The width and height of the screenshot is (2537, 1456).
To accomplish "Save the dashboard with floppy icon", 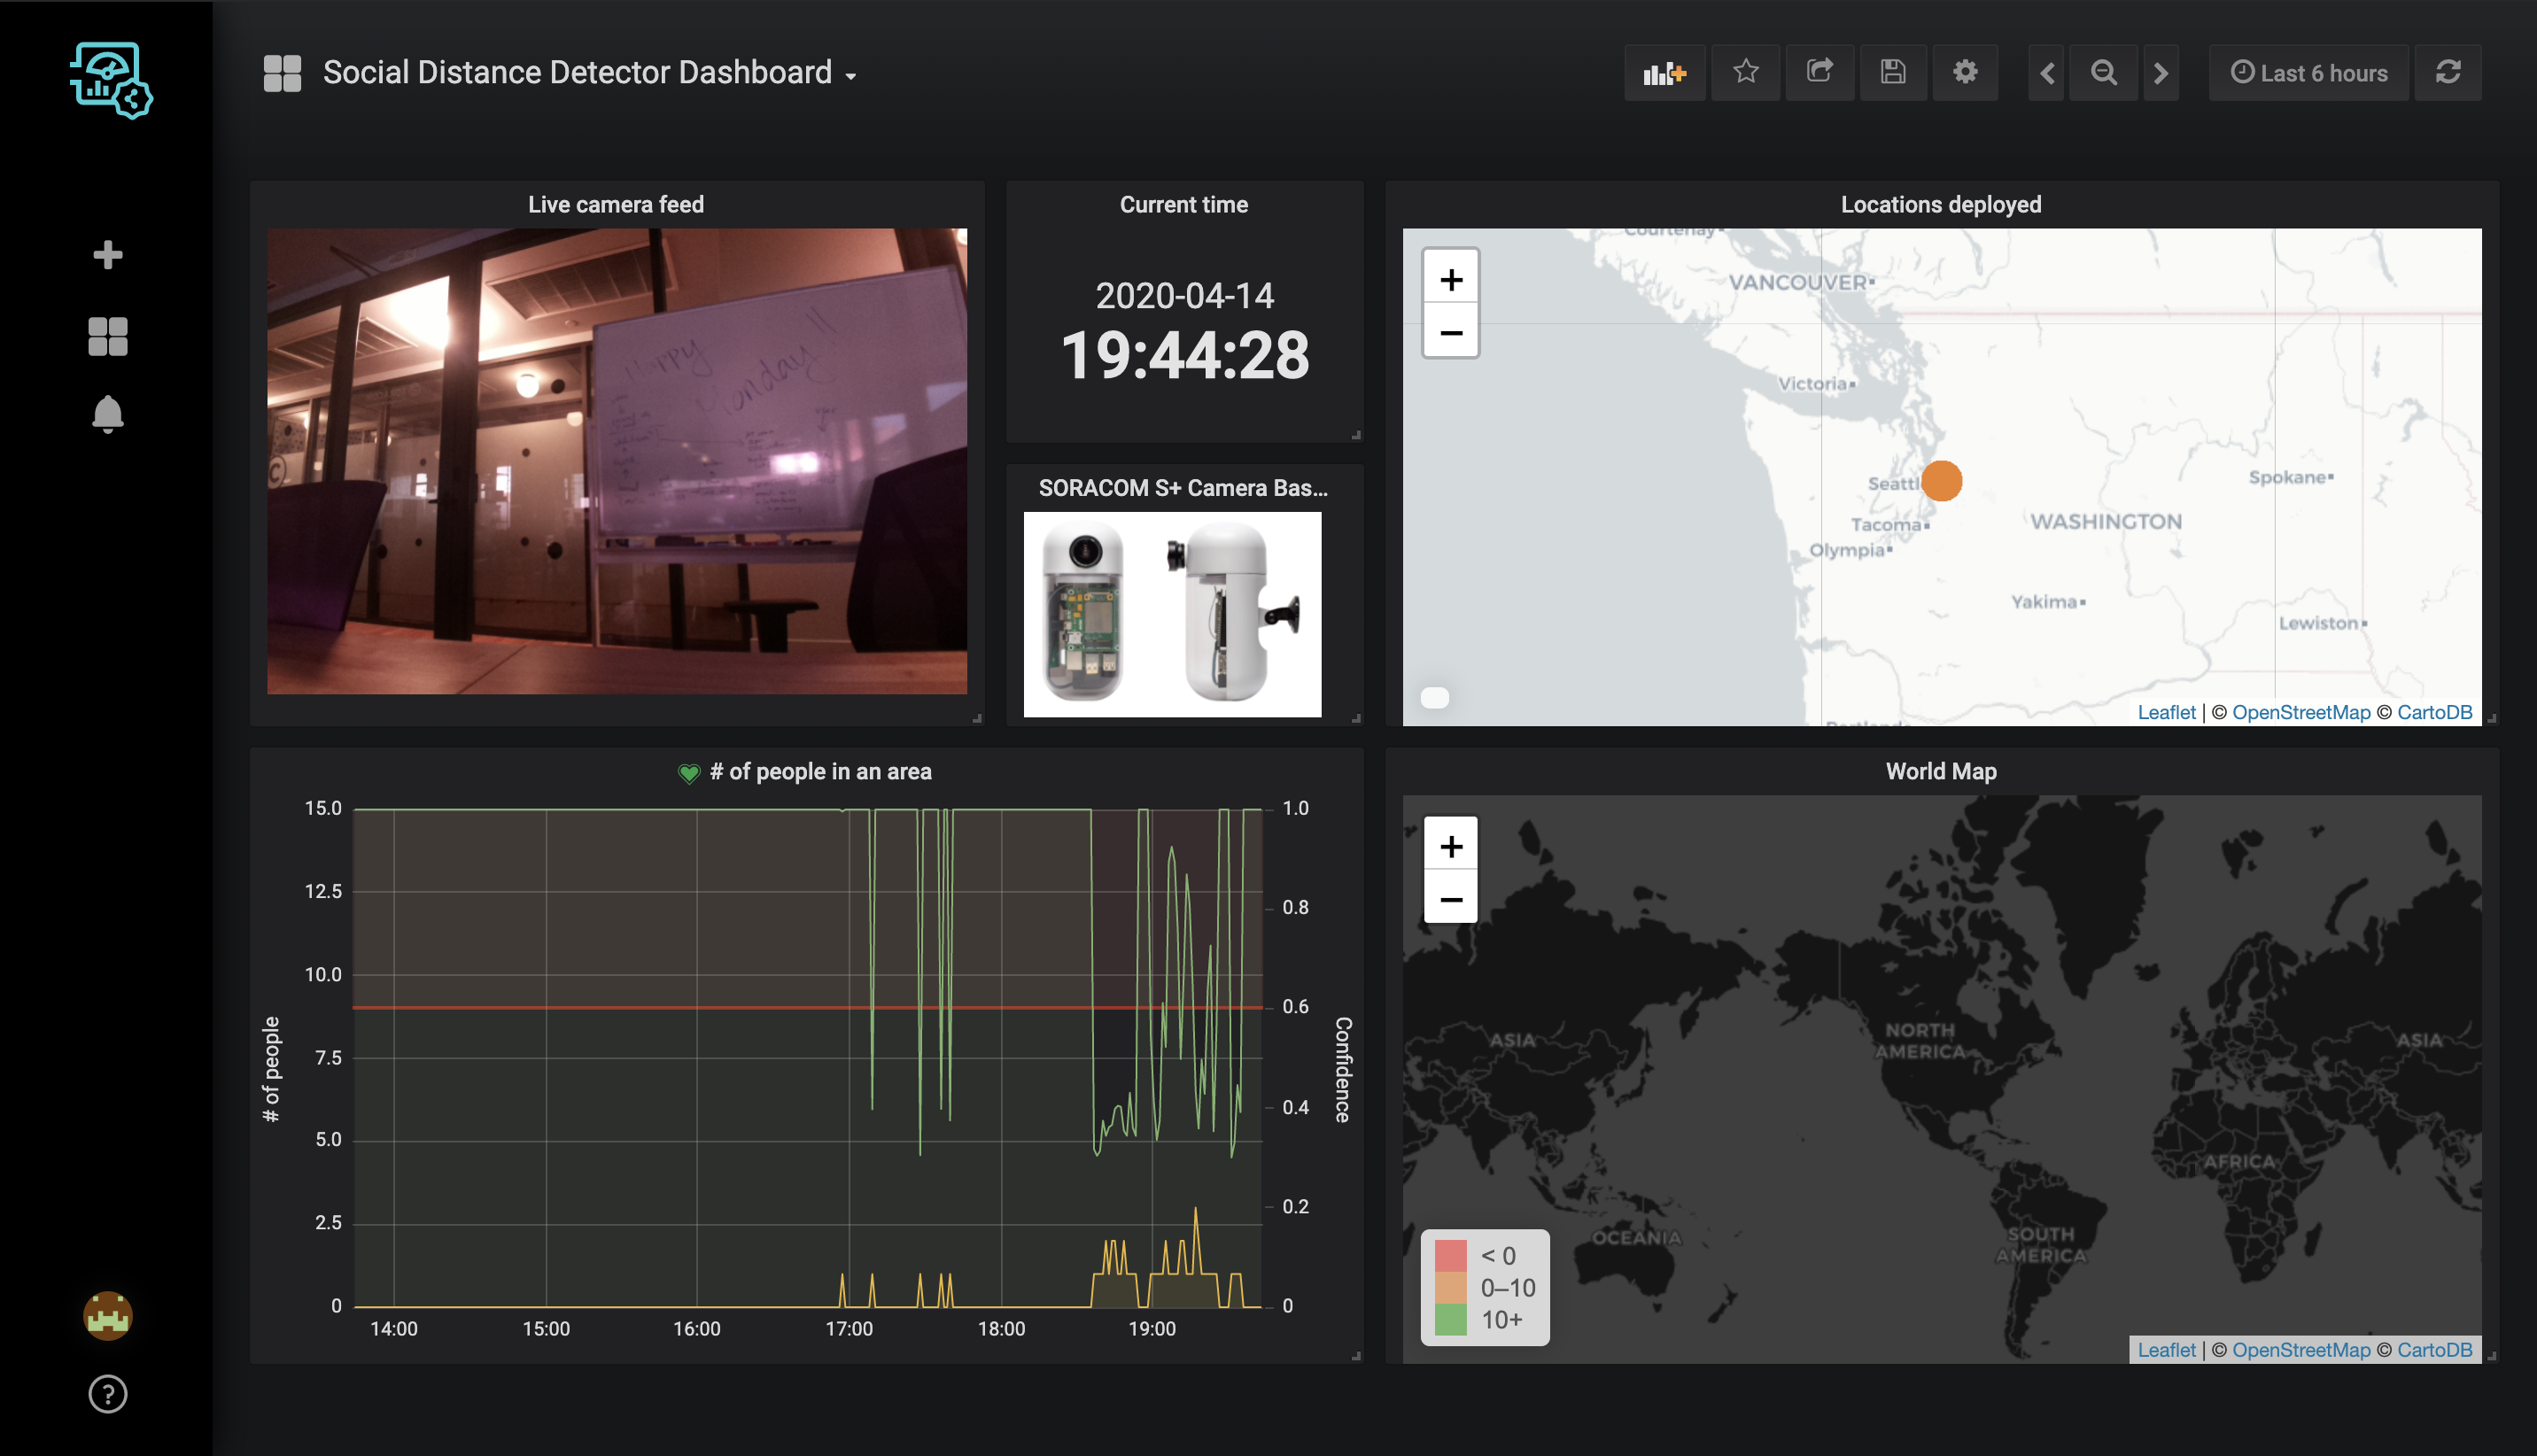I will (x=1892, y=73).
